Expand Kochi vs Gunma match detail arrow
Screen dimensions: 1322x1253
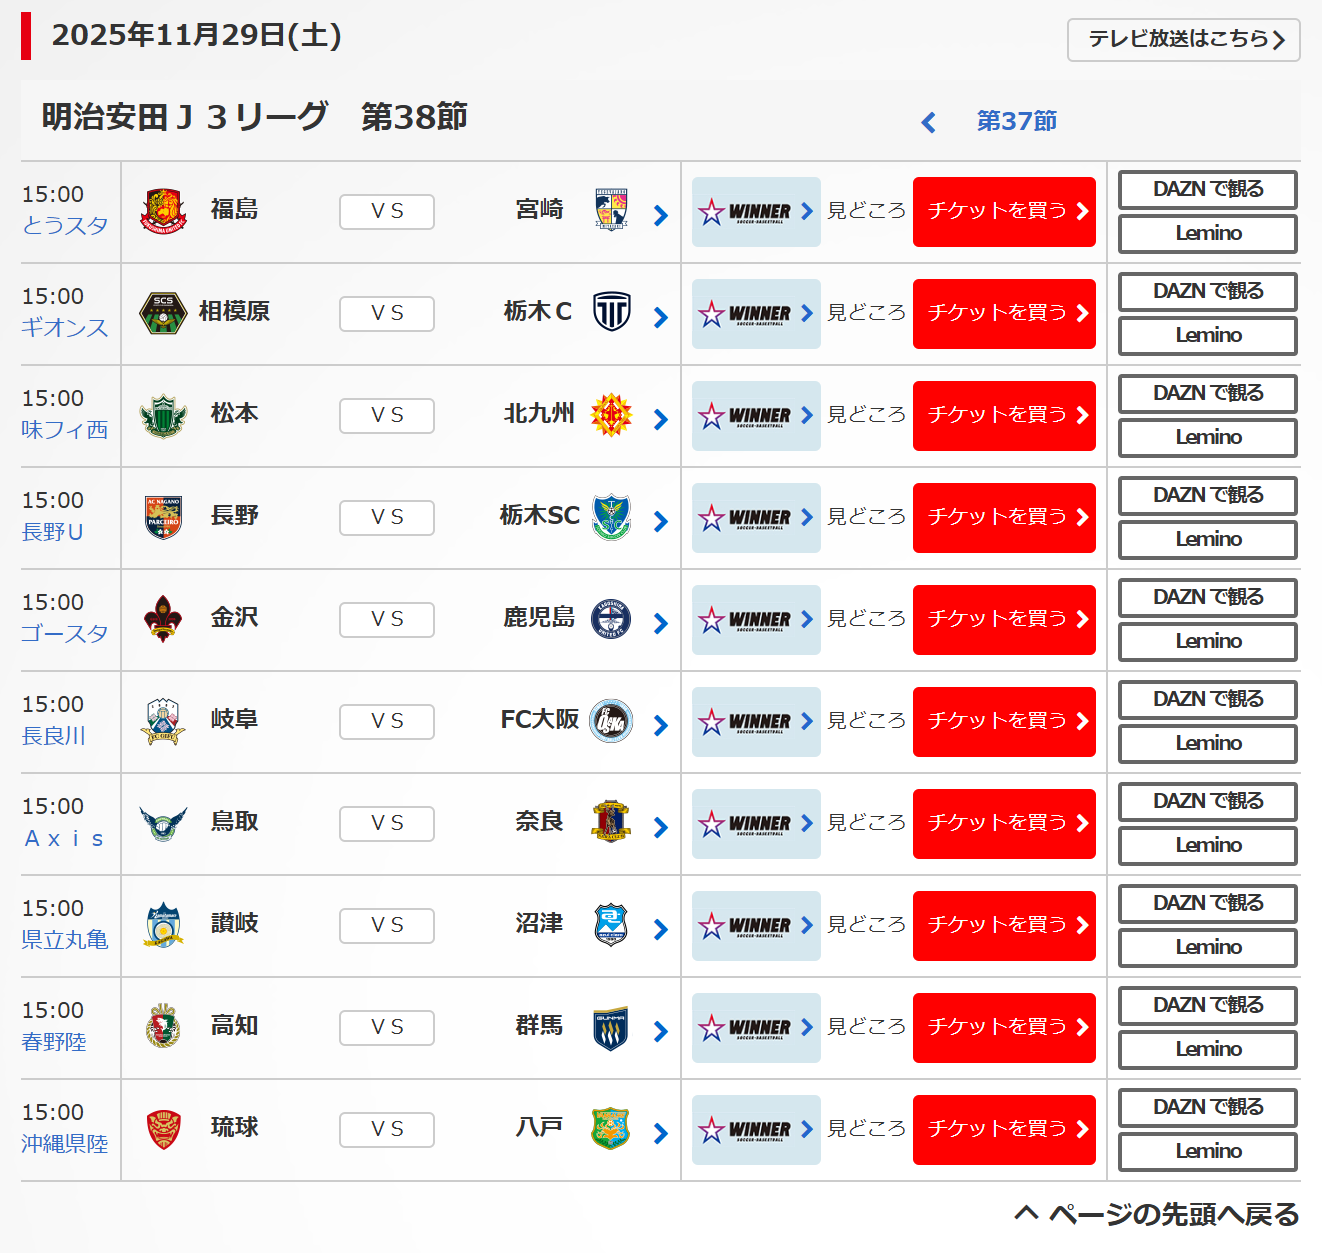pos(660,1031)
